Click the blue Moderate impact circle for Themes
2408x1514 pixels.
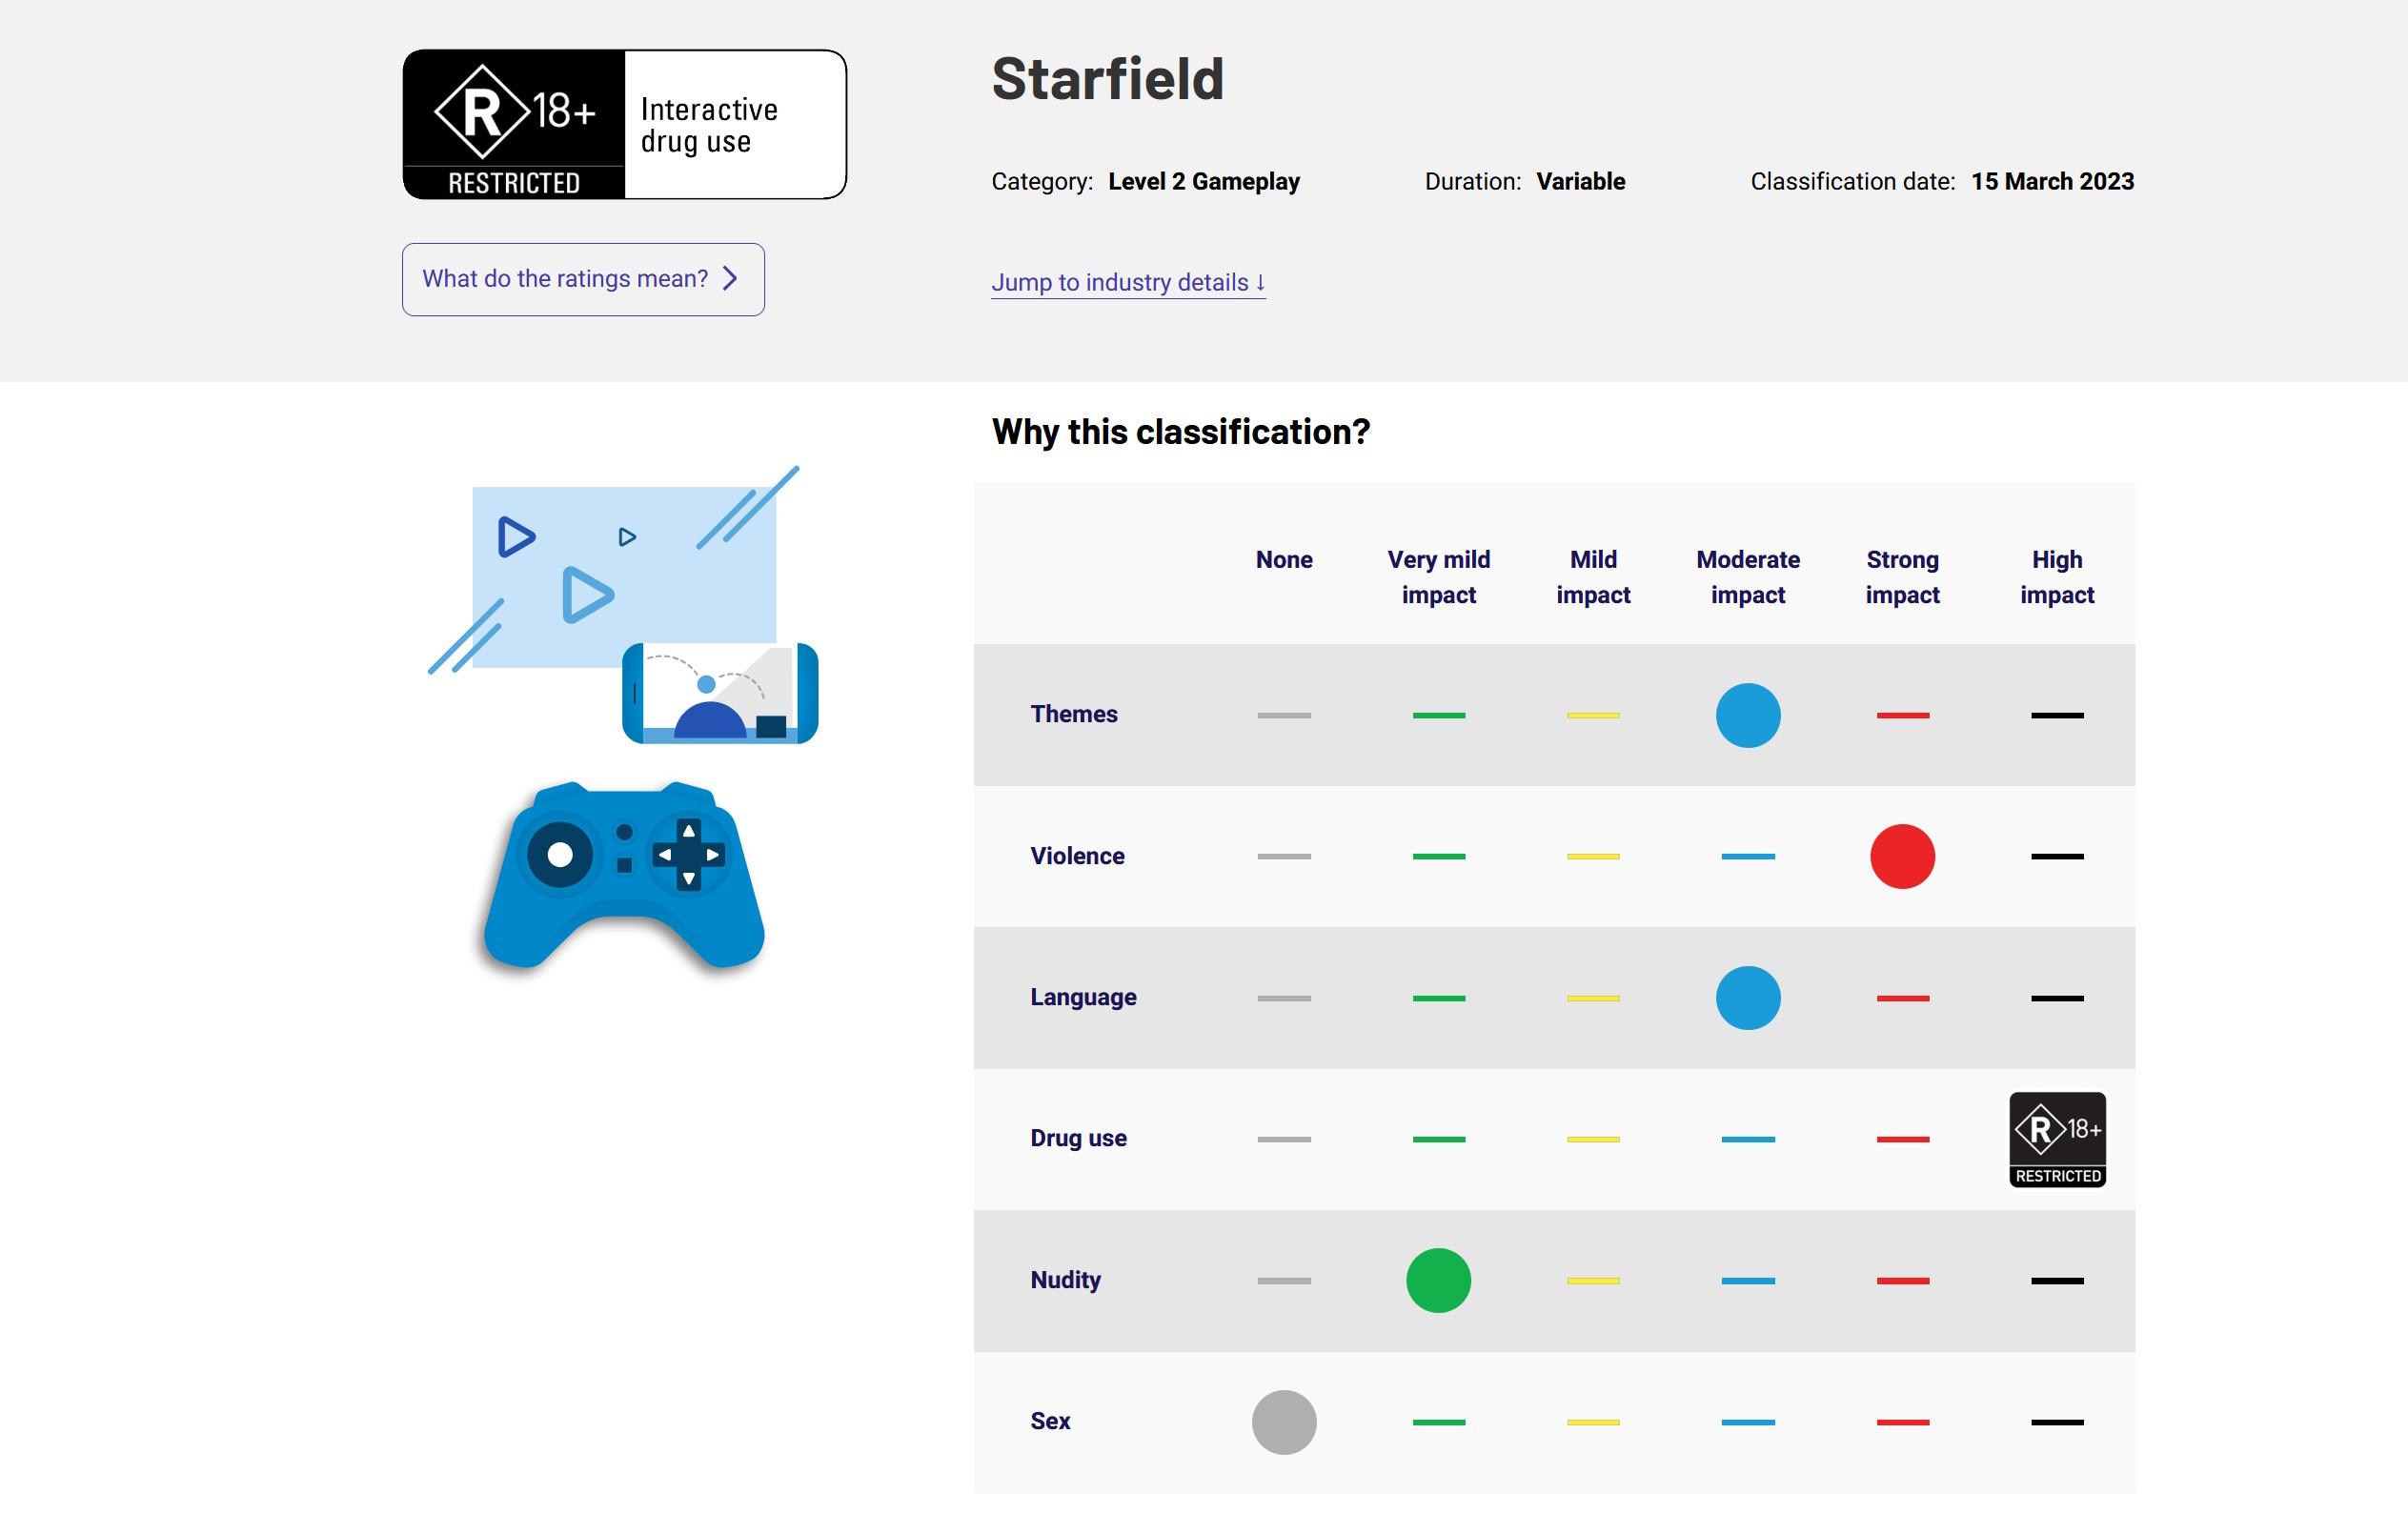1747,715
